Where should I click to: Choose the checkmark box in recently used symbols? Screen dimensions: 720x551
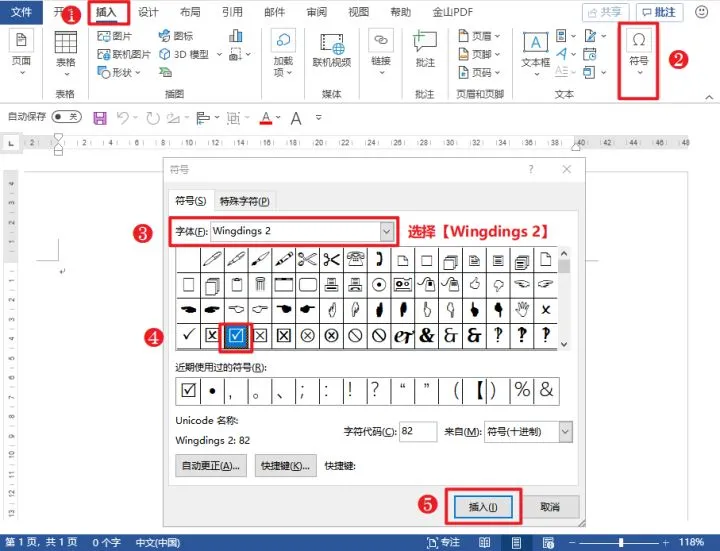[188, 390]
